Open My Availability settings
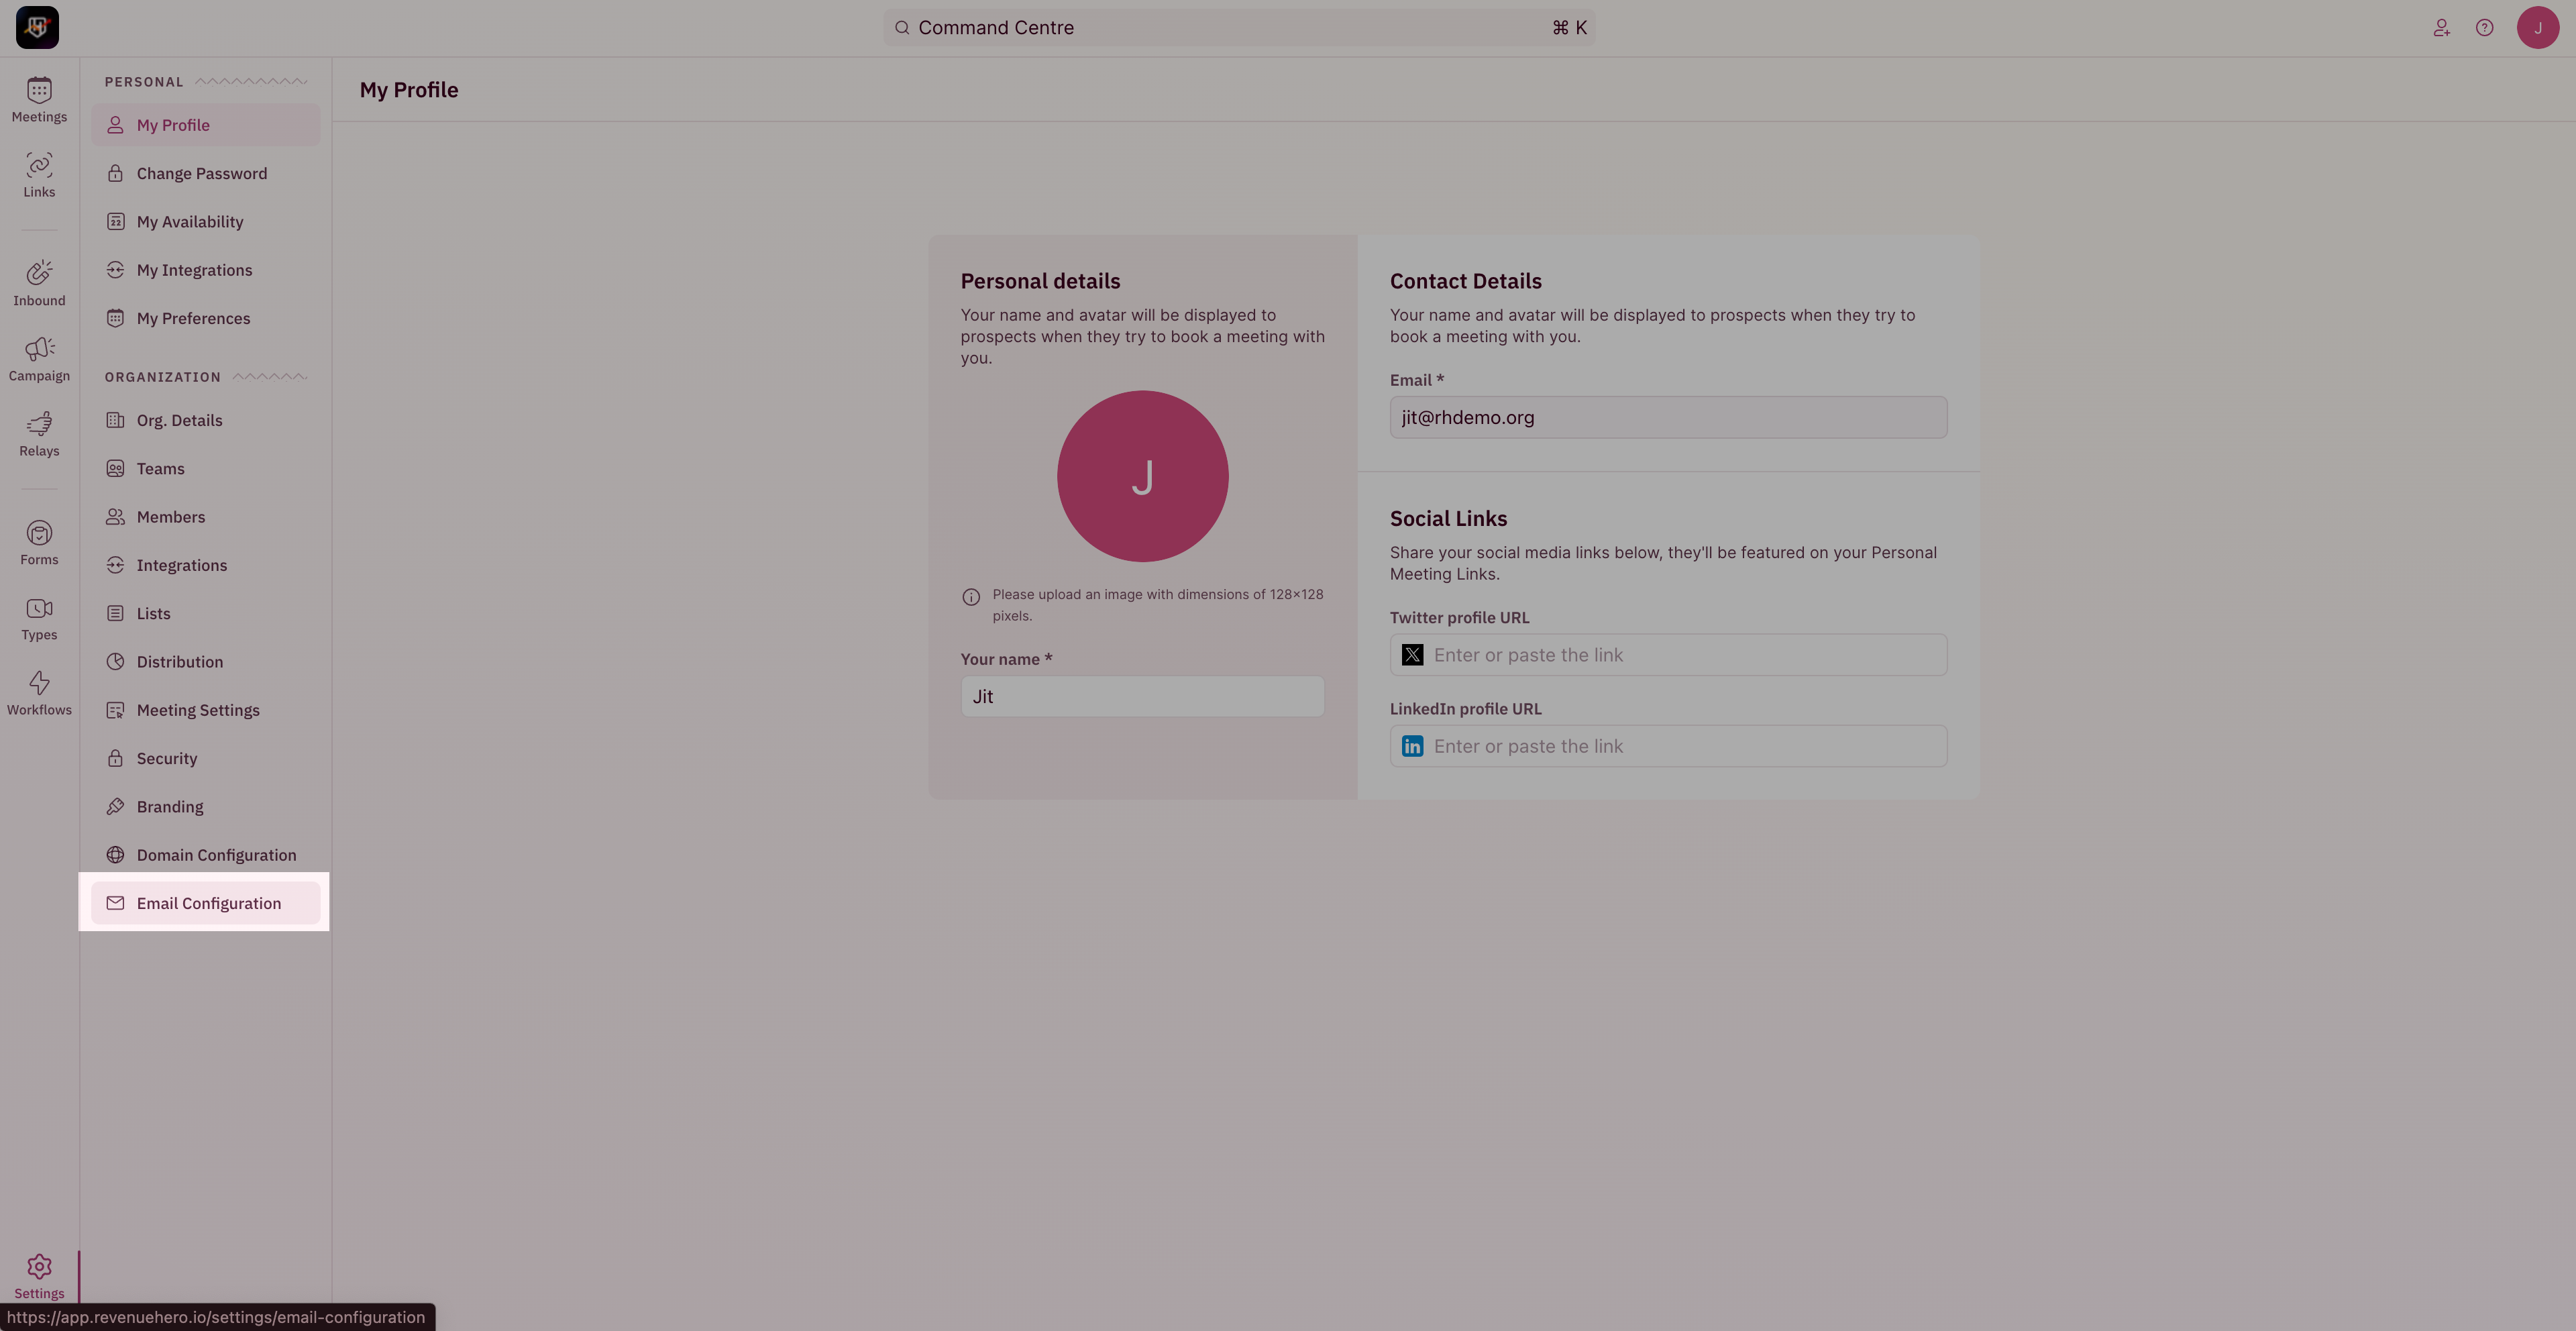 (206, 222)
